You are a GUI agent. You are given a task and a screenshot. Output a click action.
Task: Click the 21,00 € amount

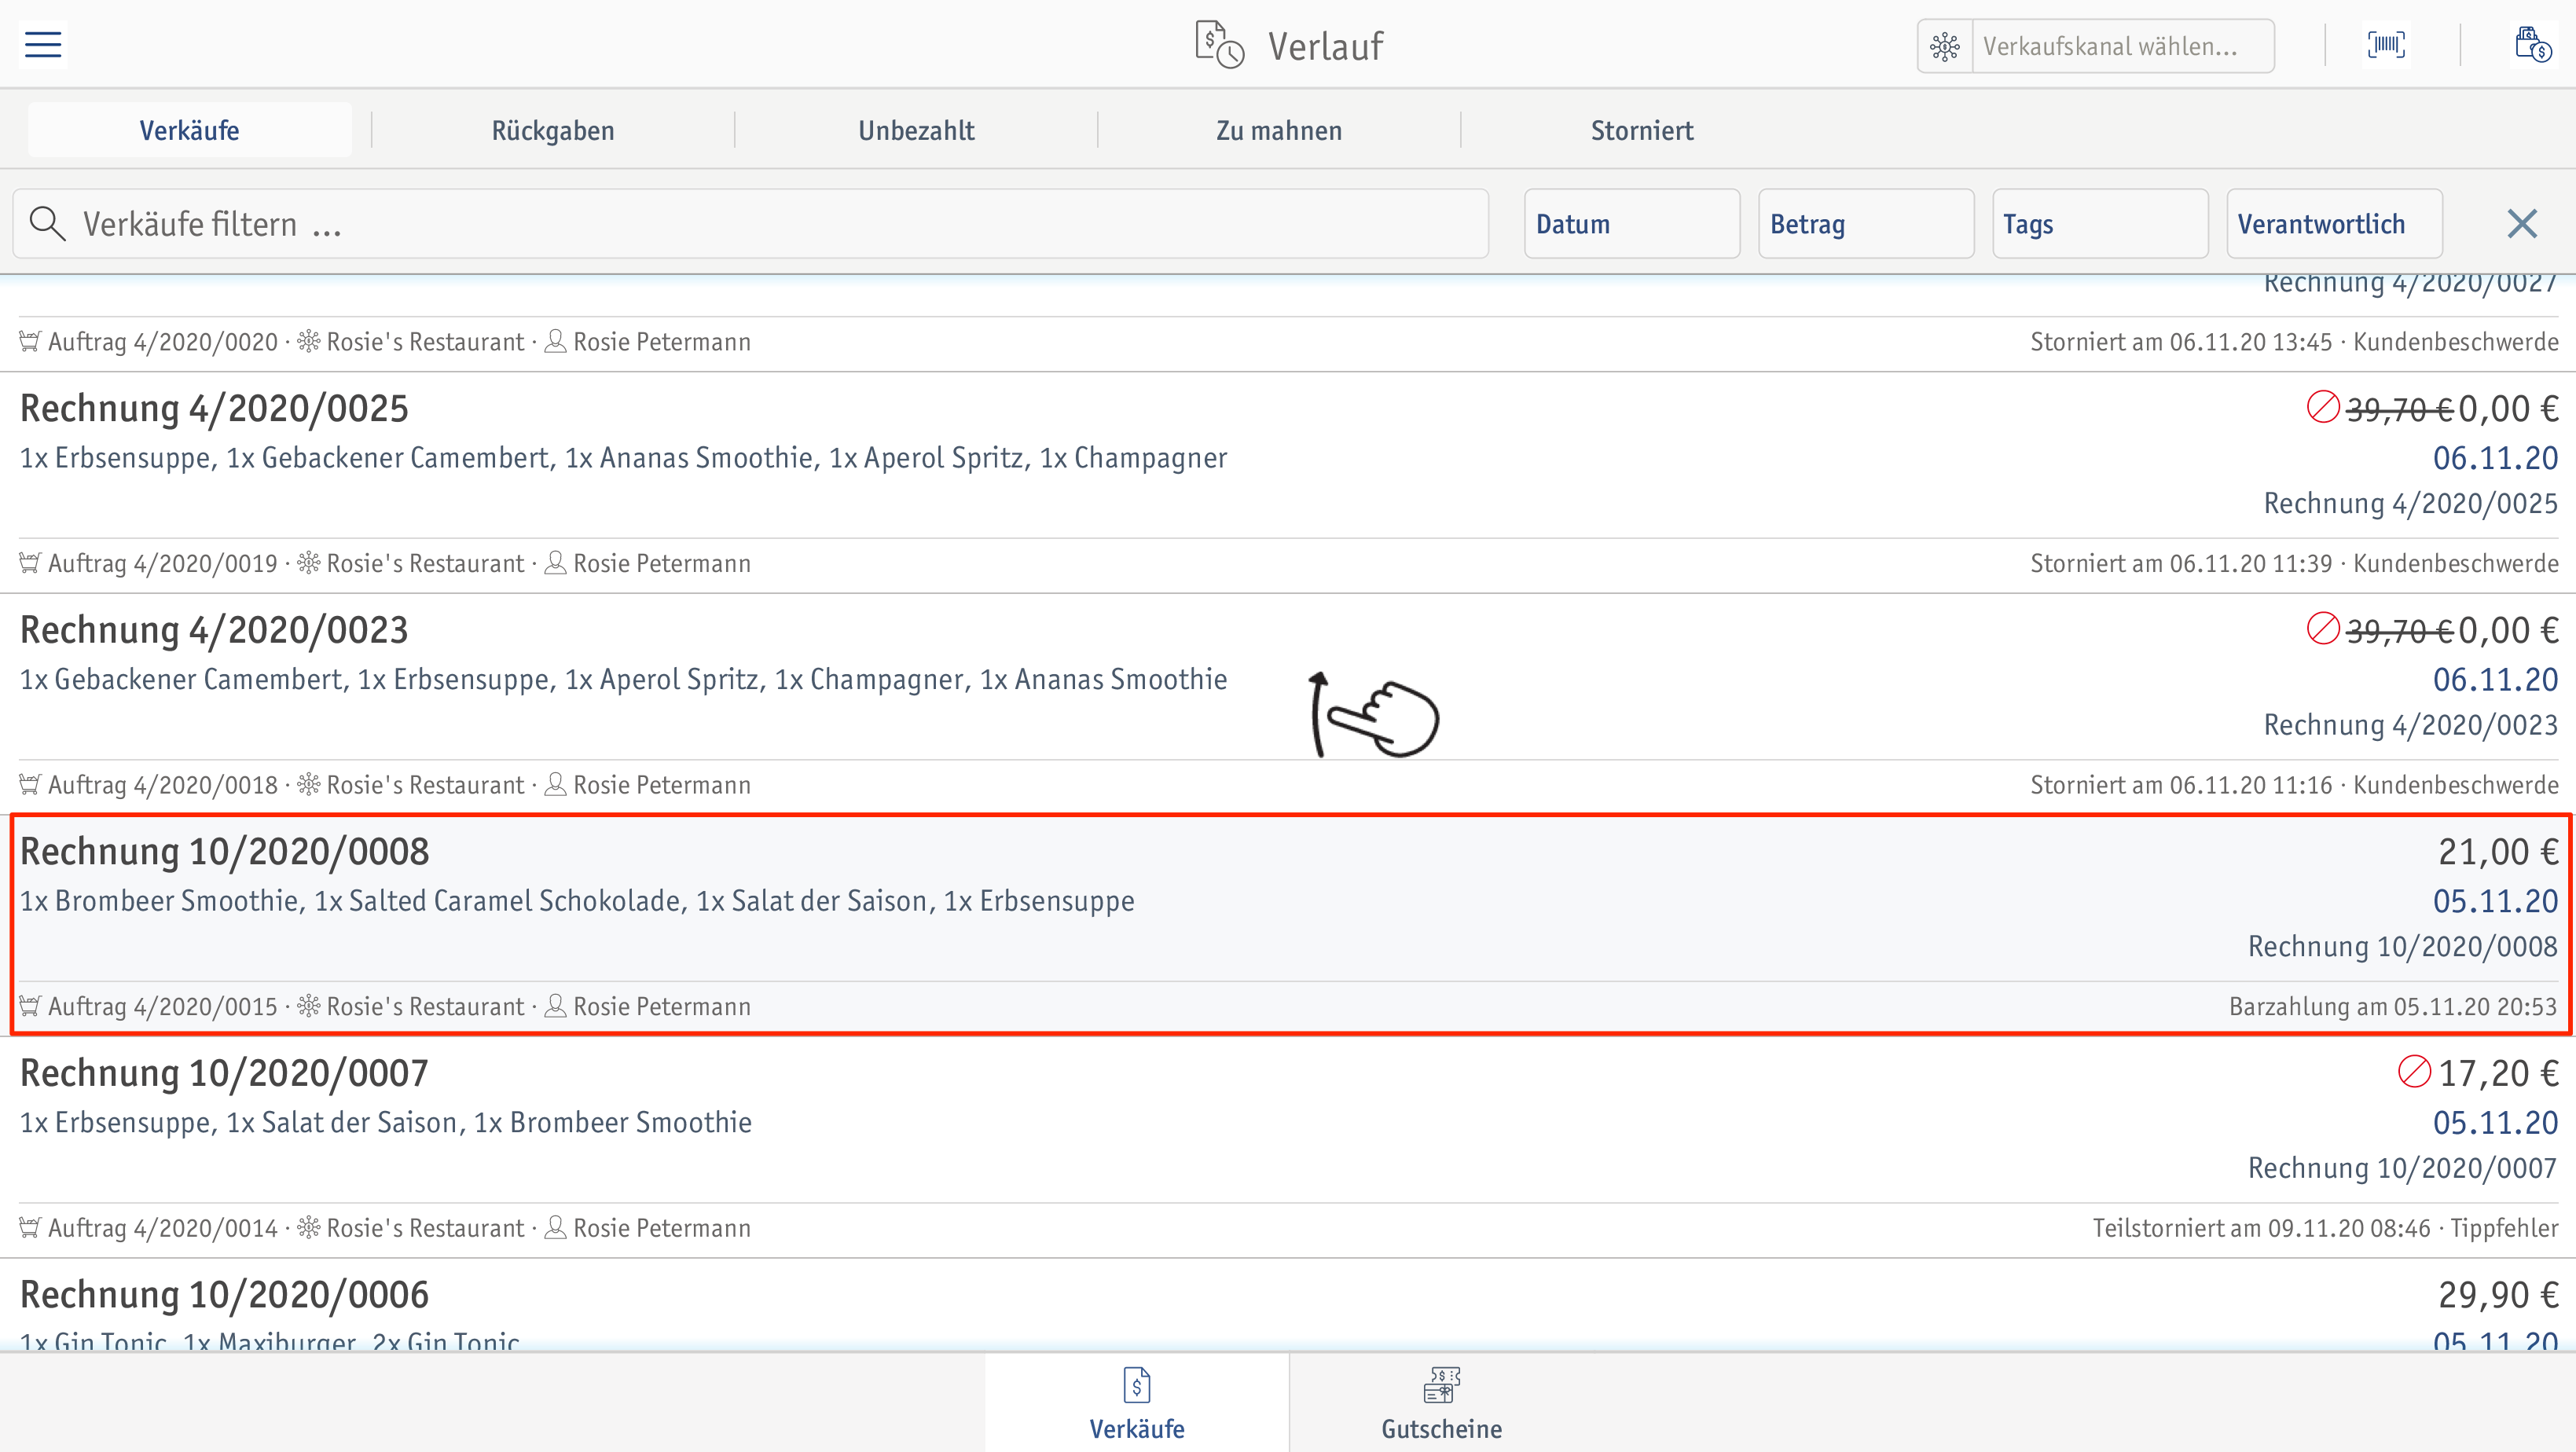(2497, 851)
